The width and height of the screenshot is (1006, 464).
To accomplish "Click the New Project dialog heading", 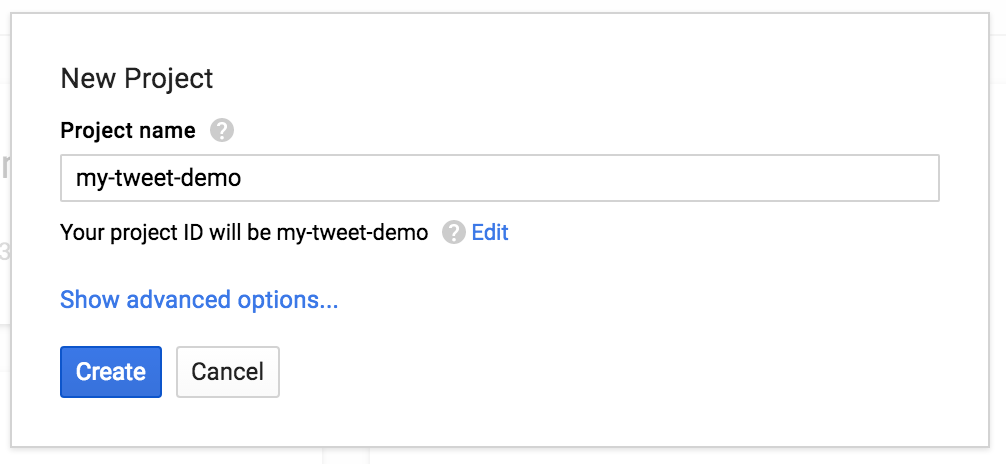I will tap(137, 78).
